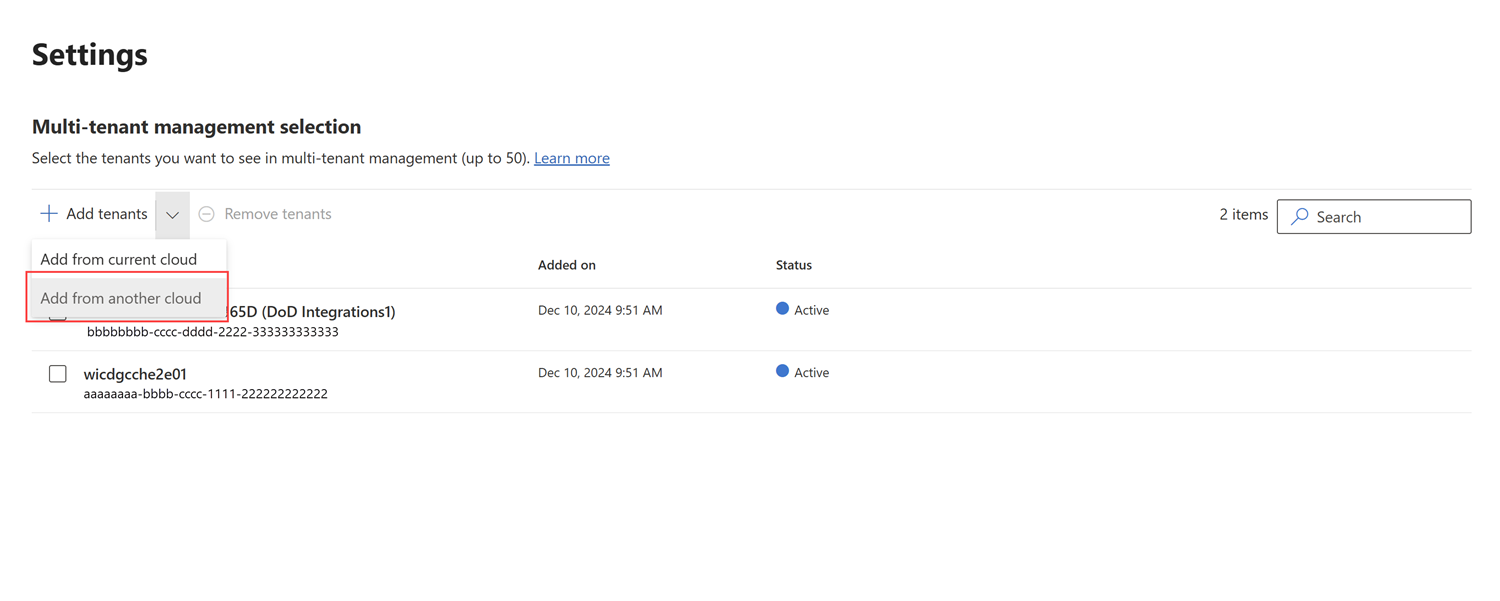Tick the checkbox for tenant wicdgcche2e01
The width and height of the screenshot is (1500, 601).
click(58, 374)
